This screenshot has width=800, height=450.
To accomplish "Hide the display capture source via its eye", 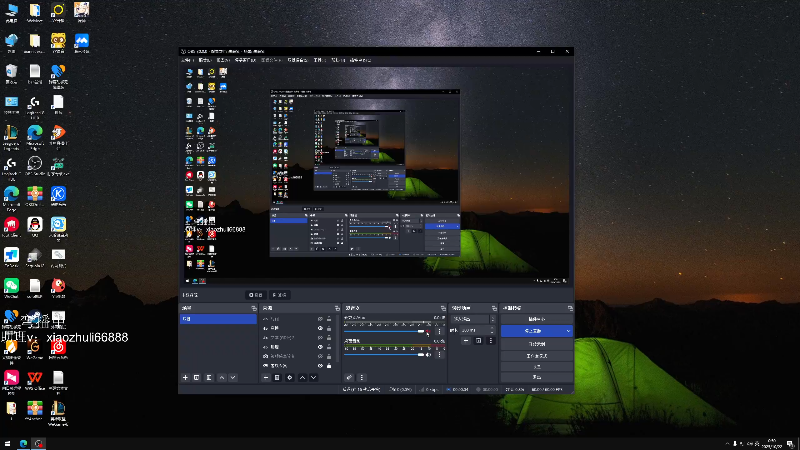I will pos(320,366).
